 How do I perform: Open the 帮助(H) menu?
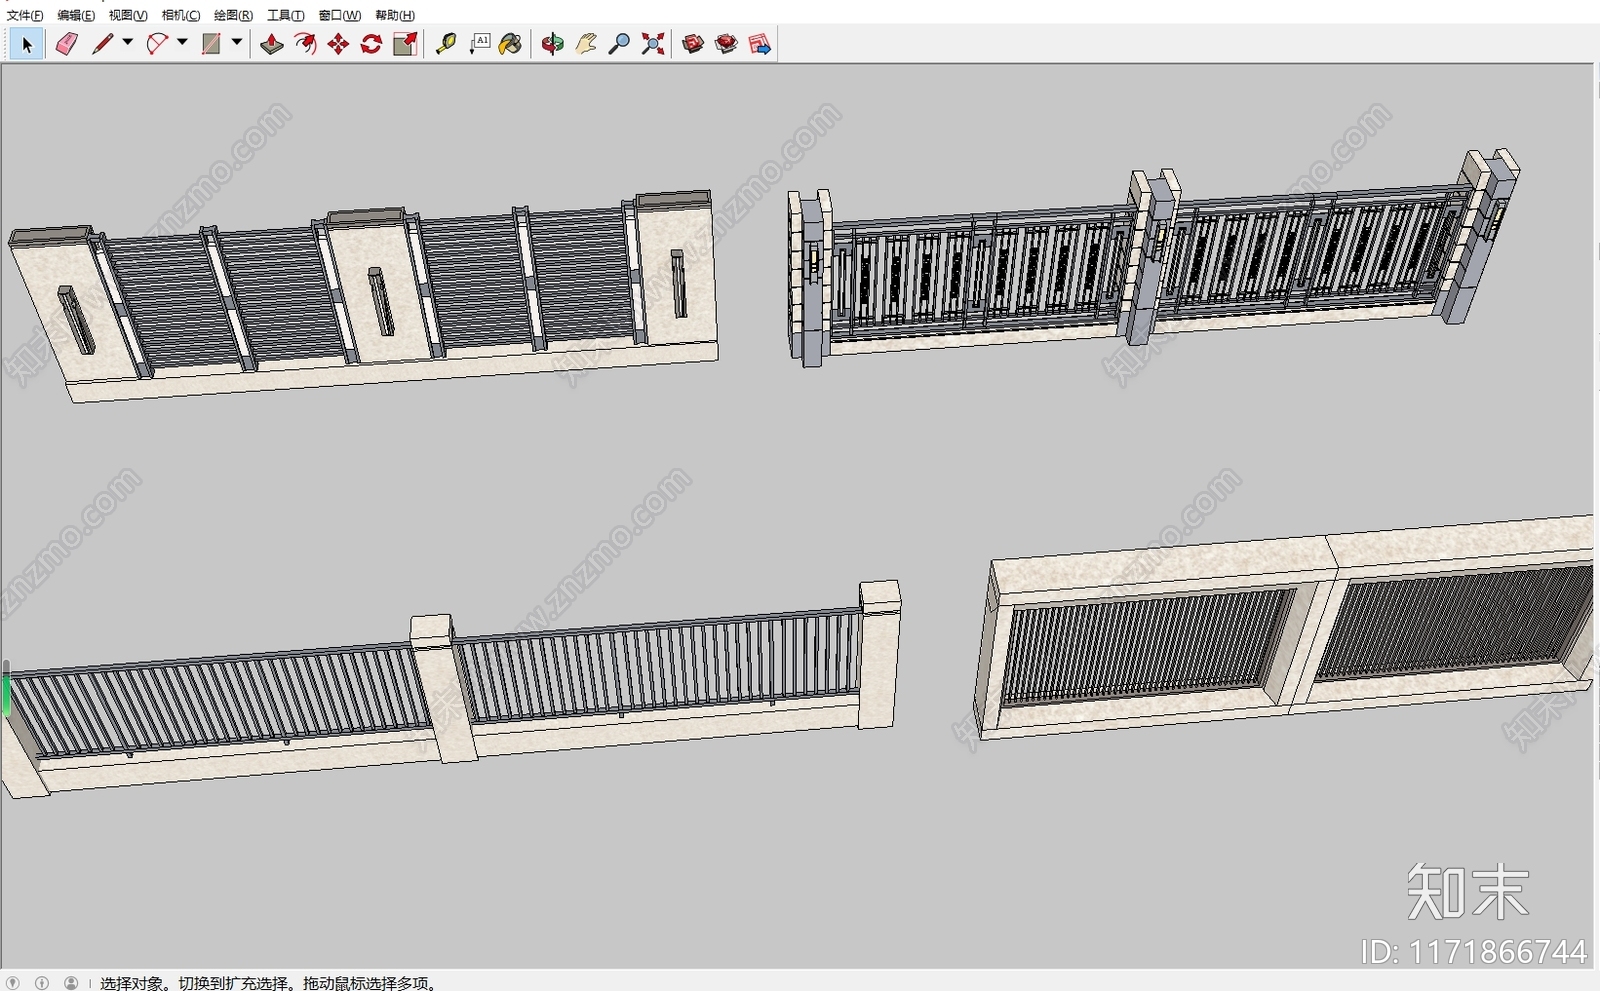(x=395, y=15)
